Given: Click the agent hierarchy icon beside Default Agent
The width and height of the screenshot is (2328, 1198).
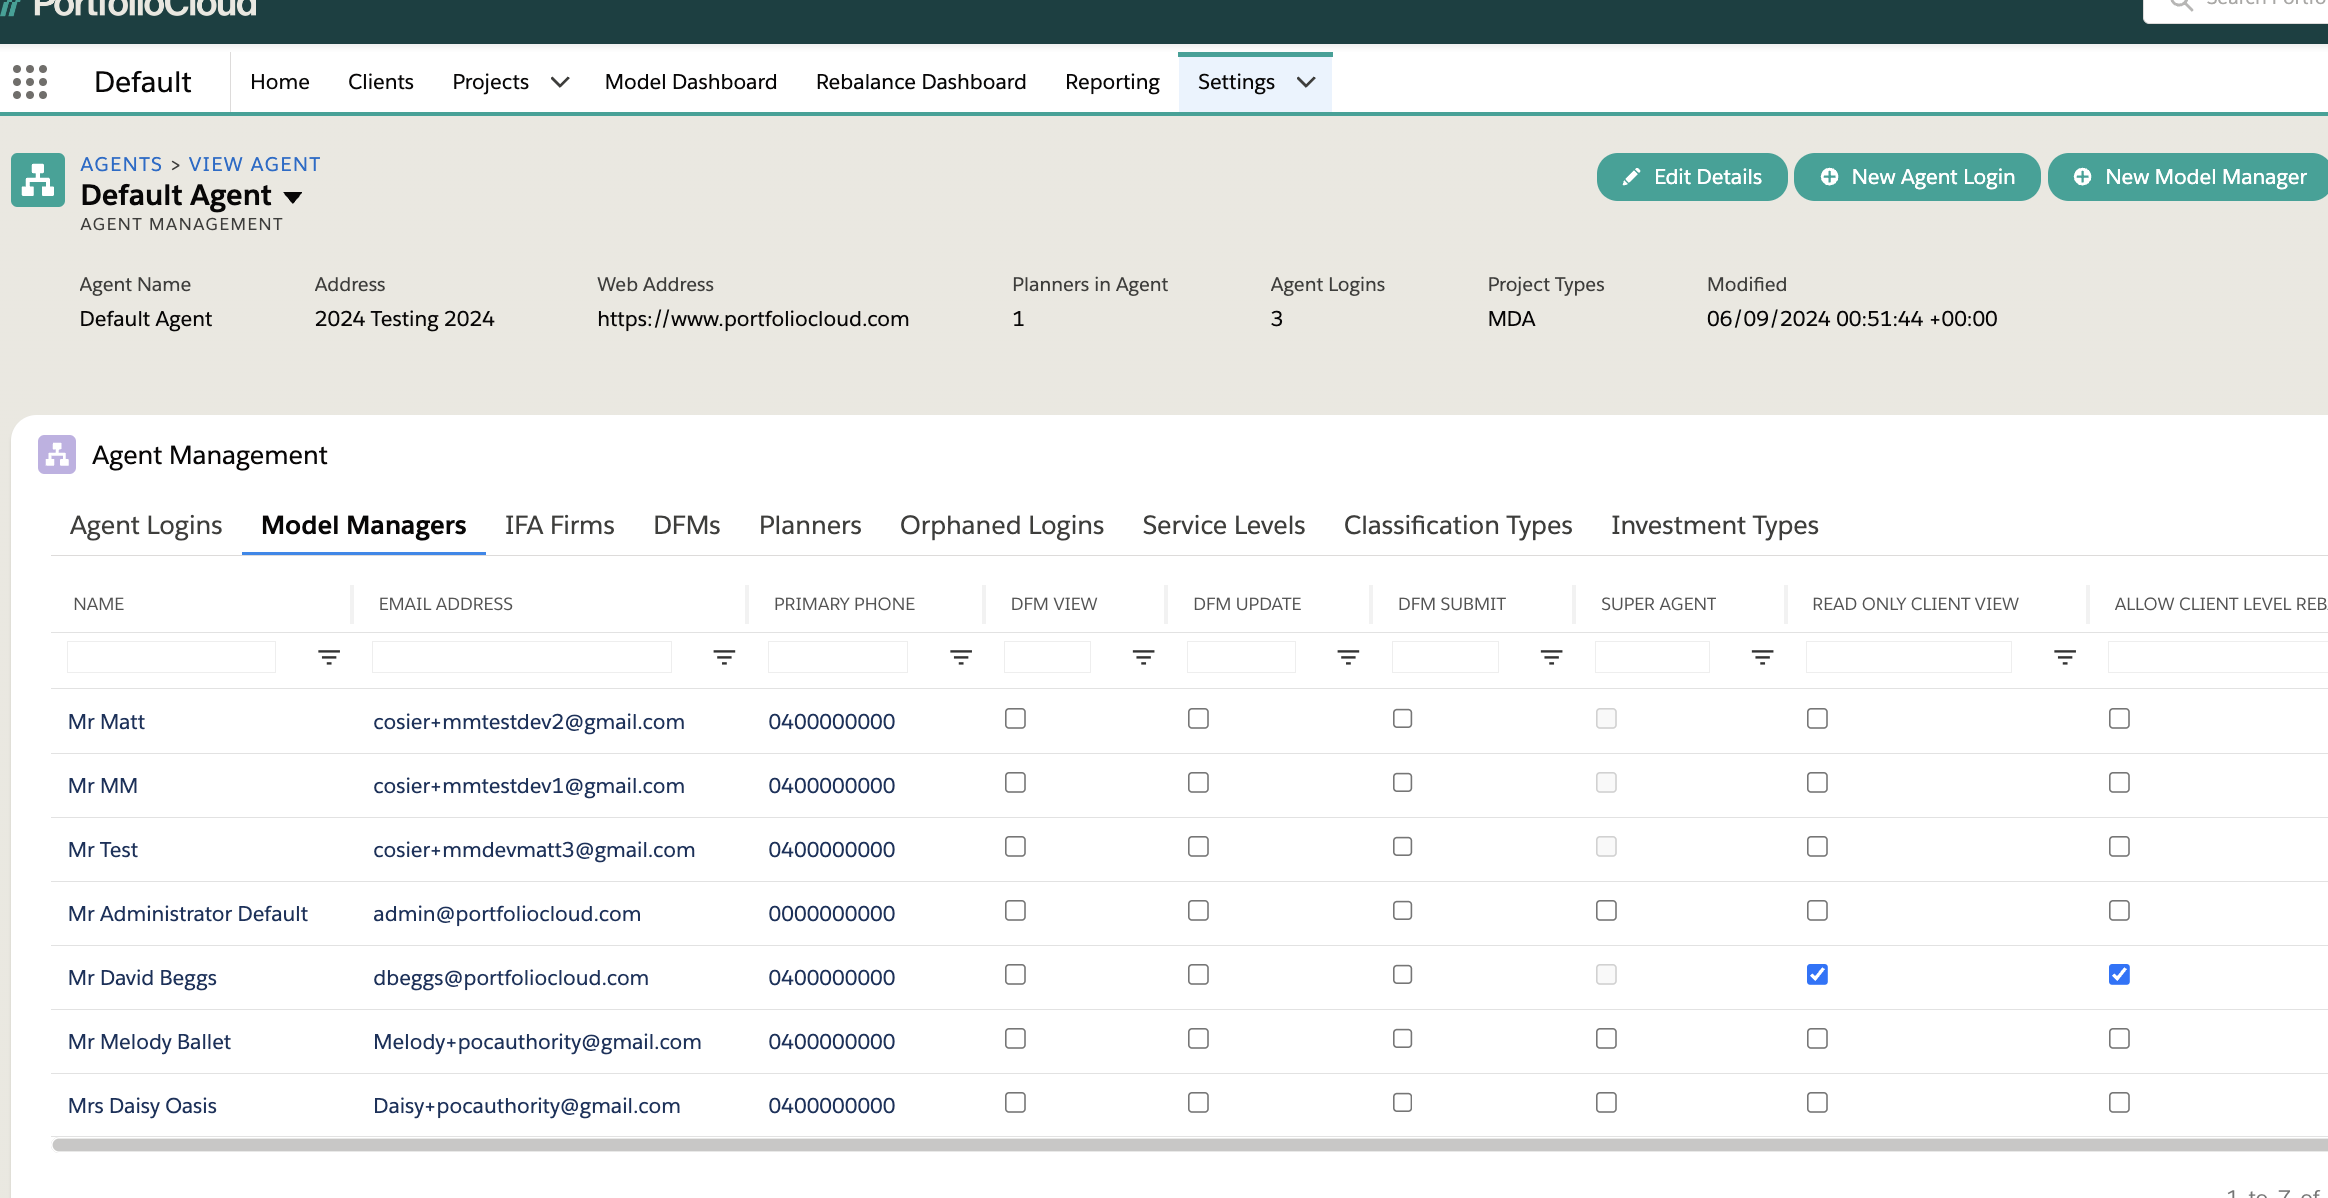Looking at the screenshot, I should coord(38,181).
